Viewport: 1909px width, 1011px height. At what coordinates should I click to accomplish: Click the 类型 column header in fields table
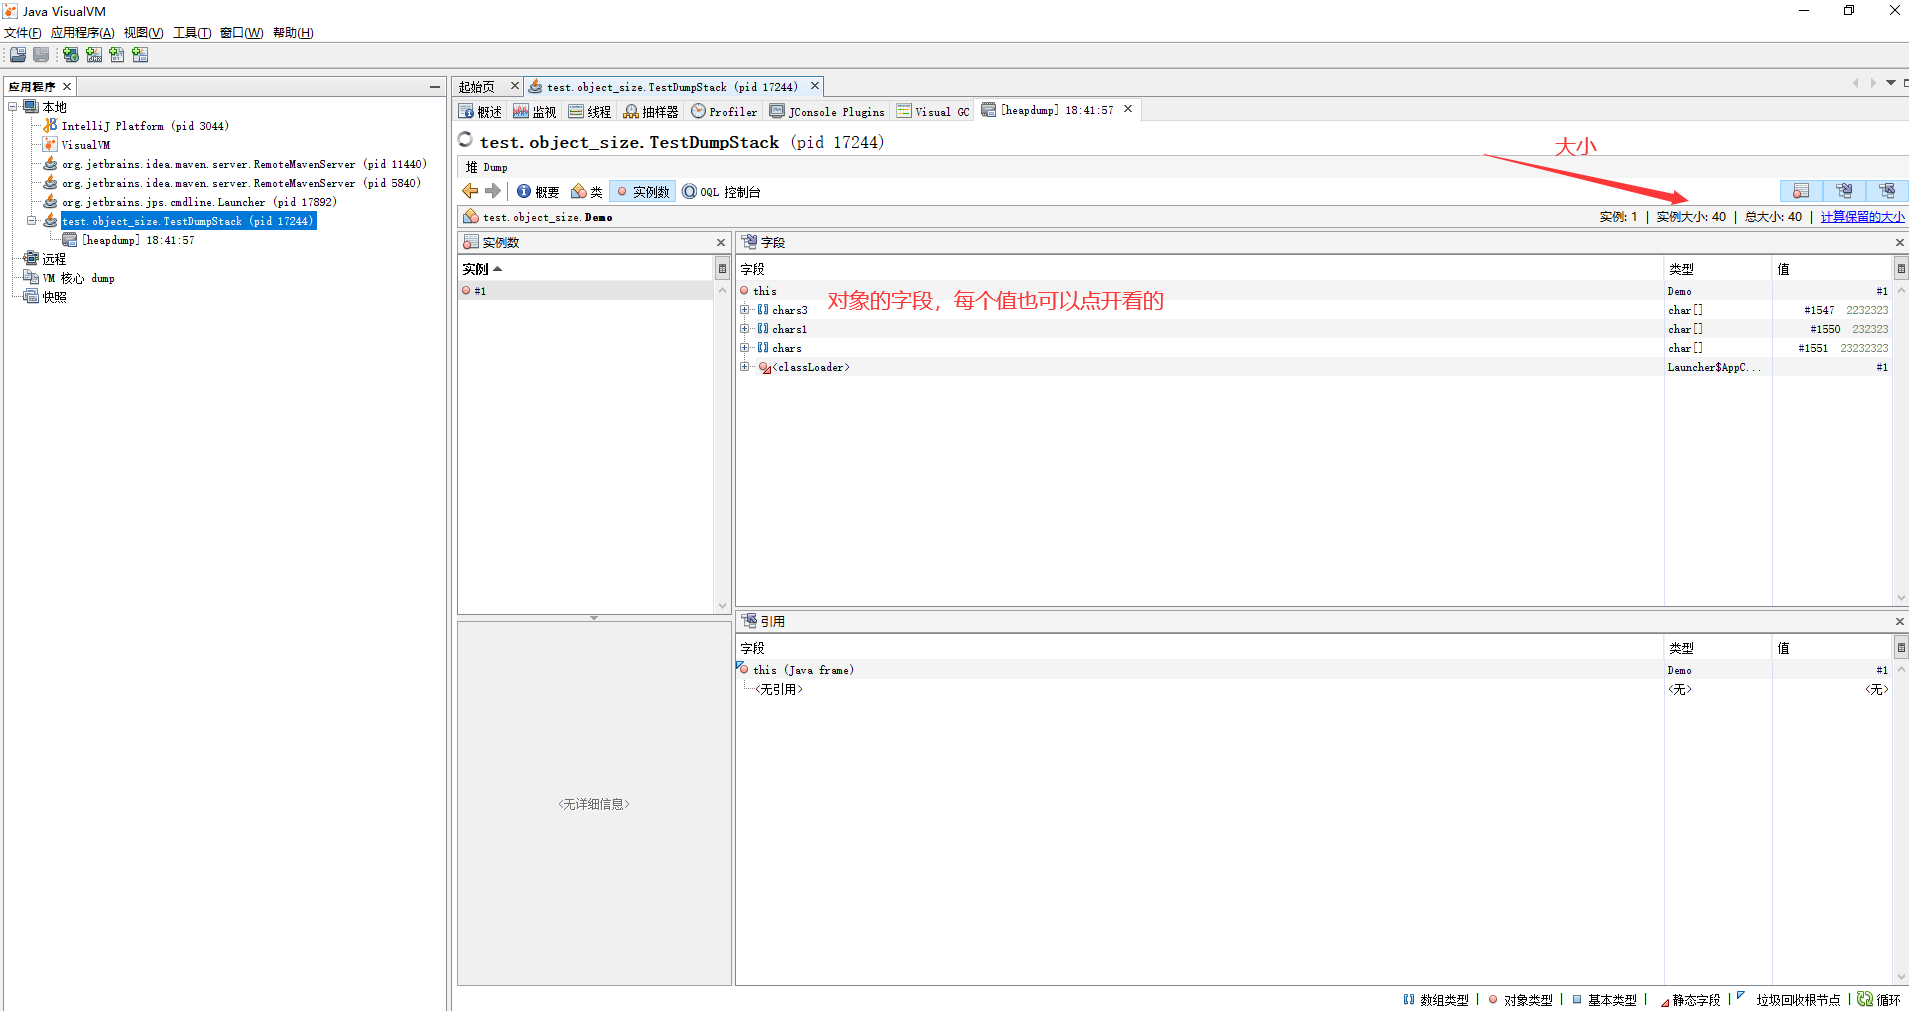click(x=1718, y=269)
